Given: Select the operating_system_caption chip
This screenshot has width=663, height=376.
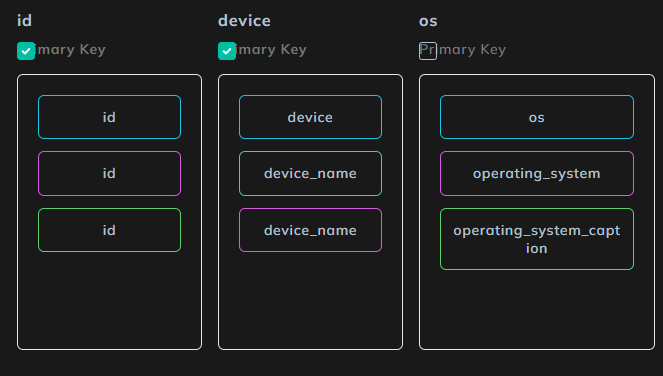Looking at the screenshot, I should [x=537, y=239].
